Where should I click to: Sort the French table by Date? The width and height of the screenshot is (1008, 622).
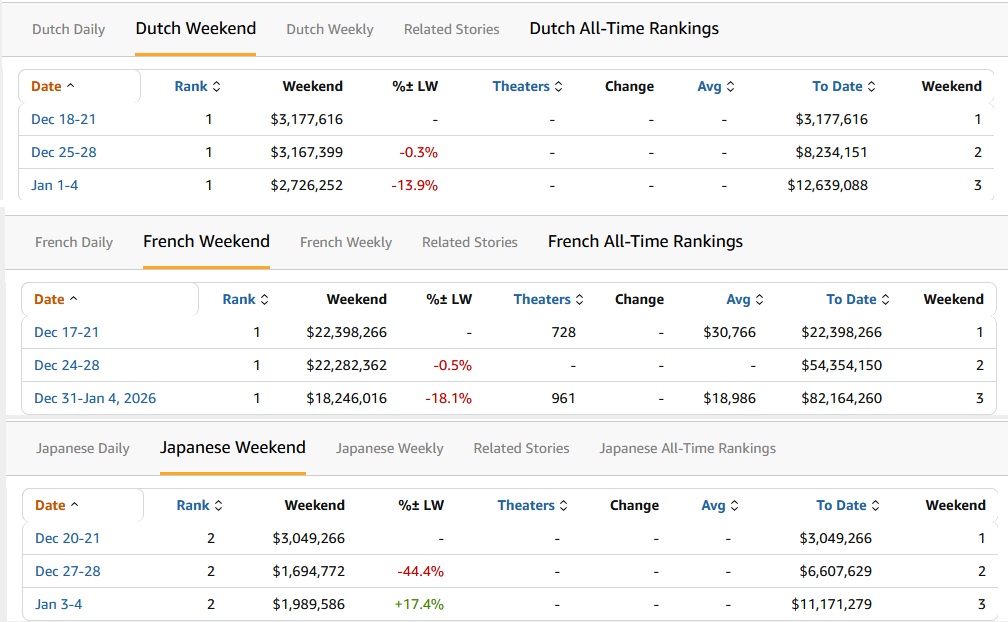[x=56, y=299]
